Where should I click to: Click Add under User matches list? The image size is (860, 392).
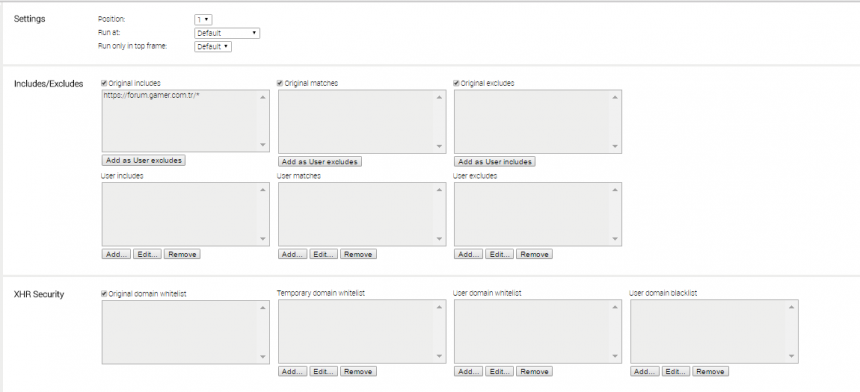(x=292, y=254)
